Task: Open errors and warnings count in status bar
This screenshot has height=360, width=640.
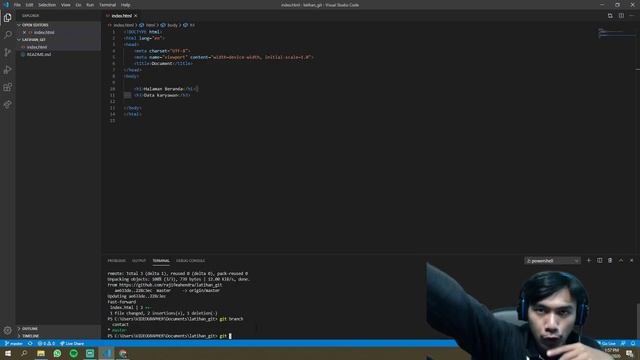Action: [46, 344]
